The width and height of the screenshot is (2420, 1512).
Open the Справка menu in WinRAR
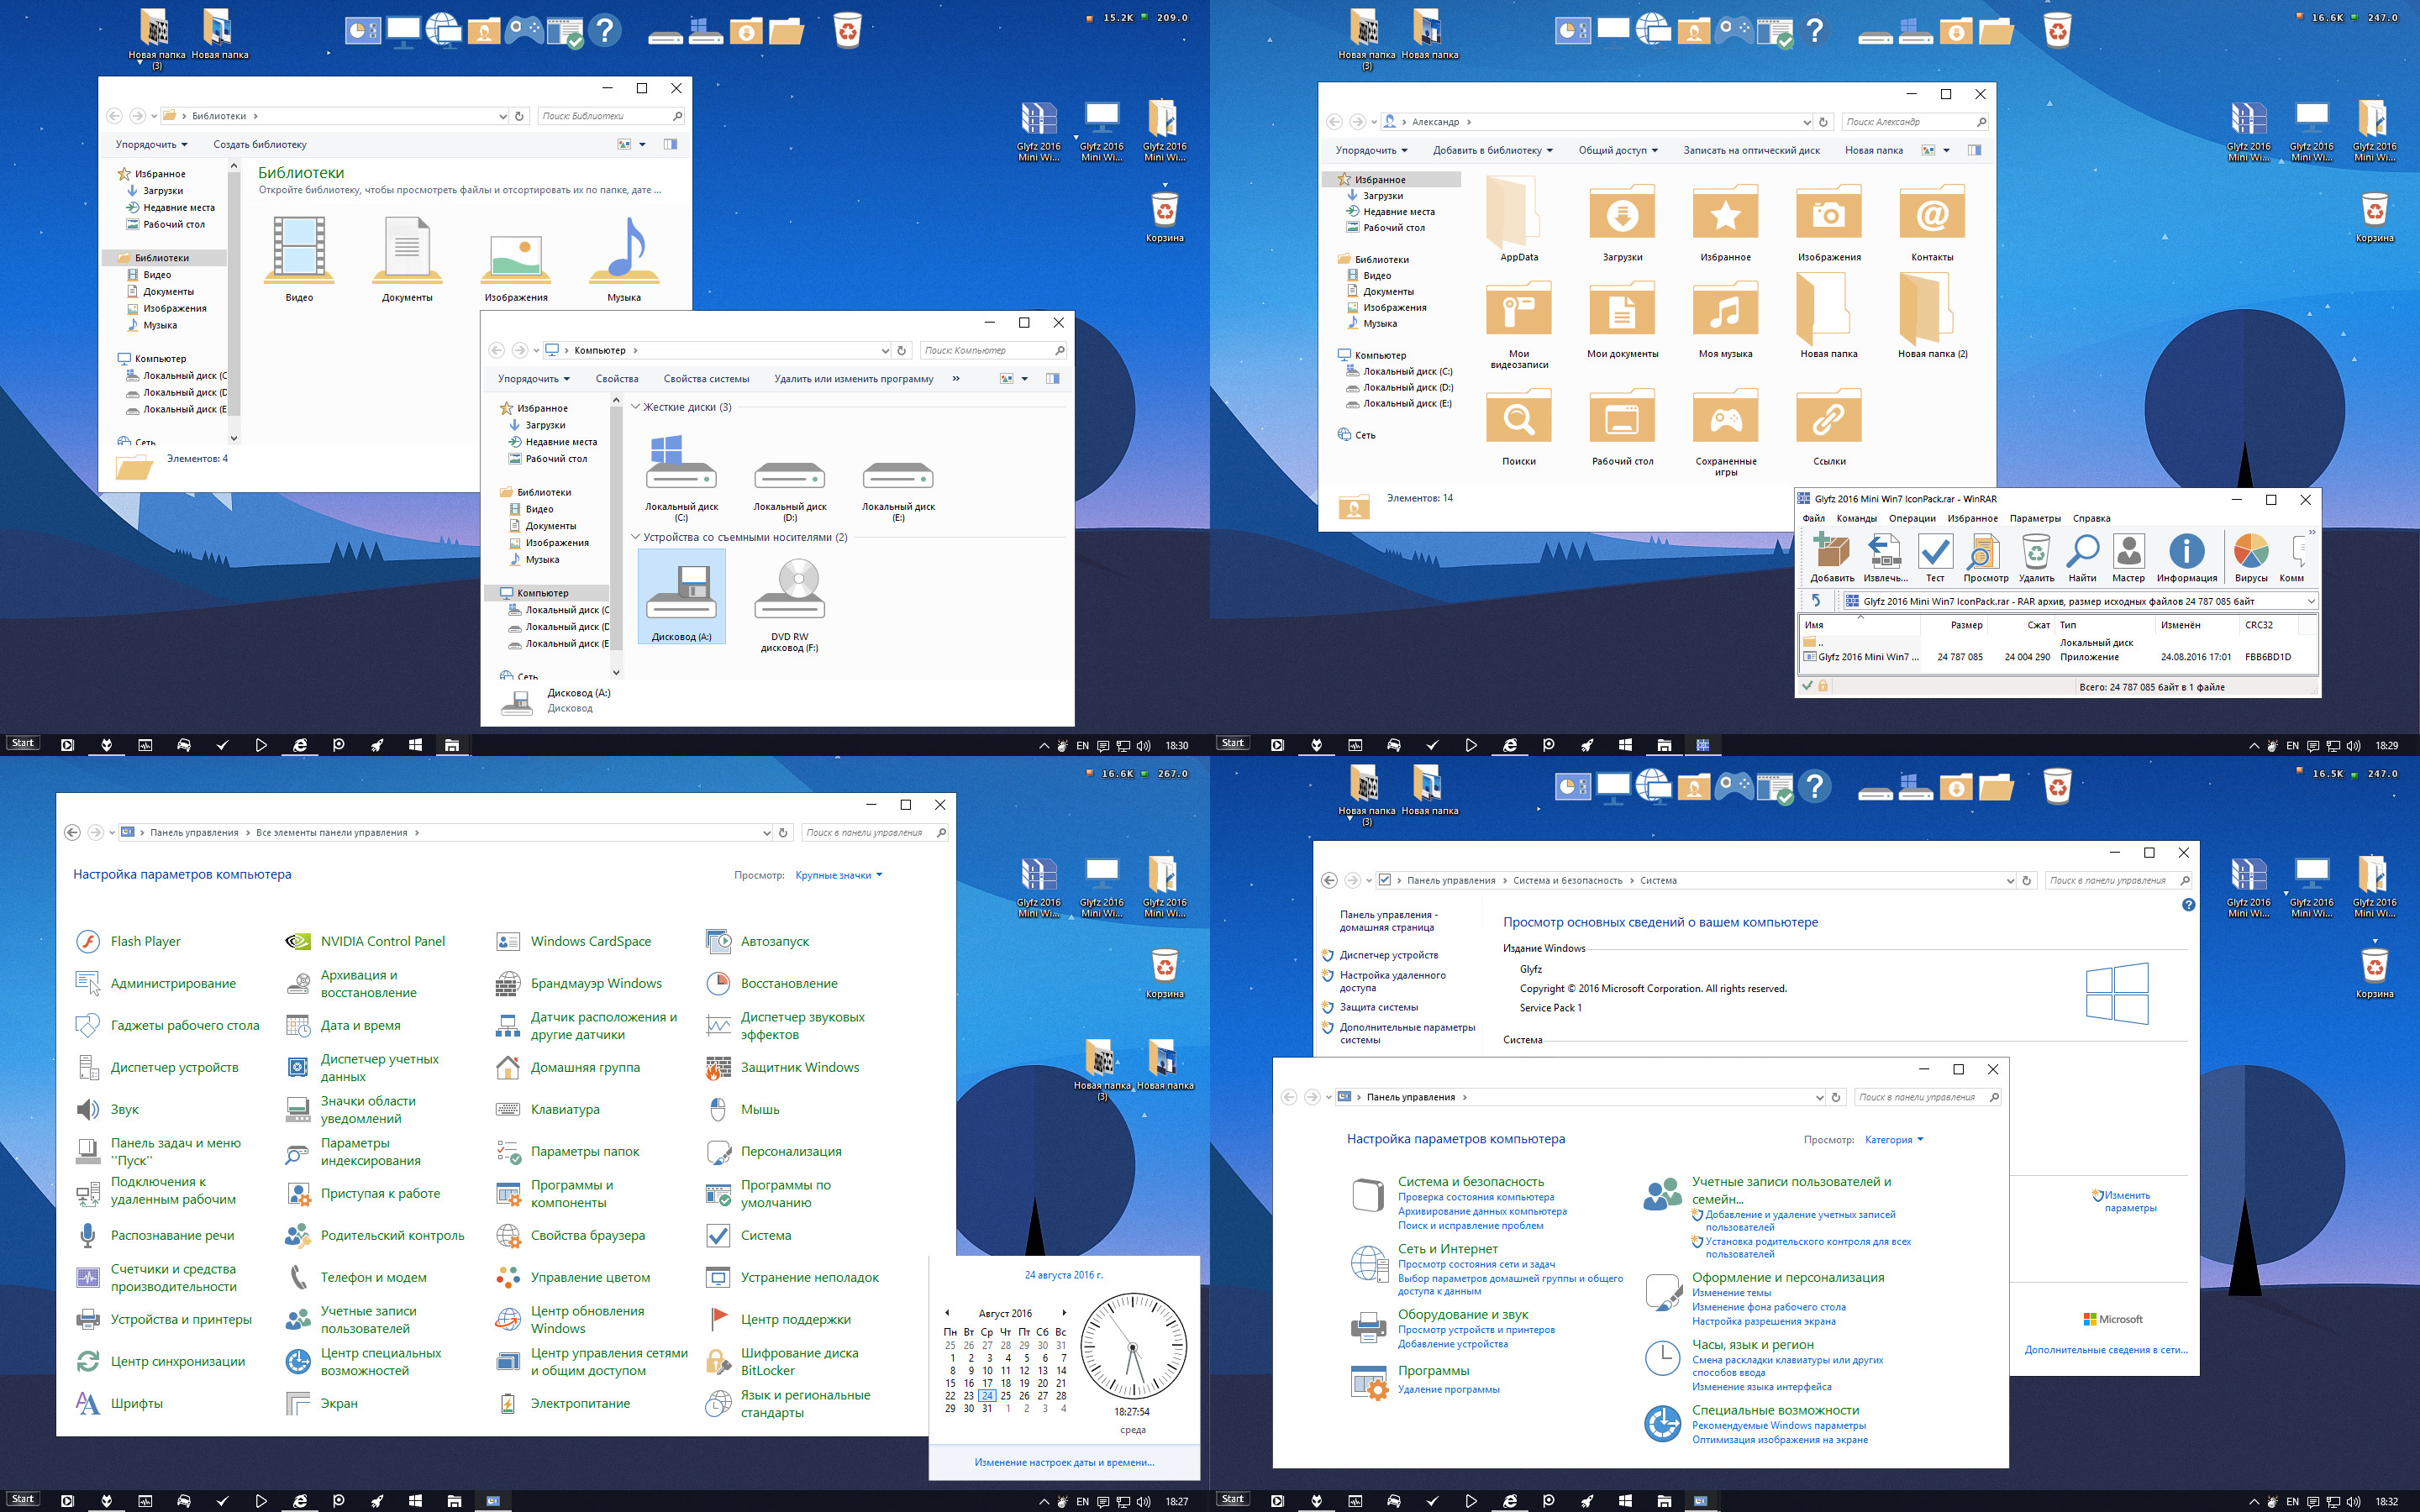[2091, 518]
